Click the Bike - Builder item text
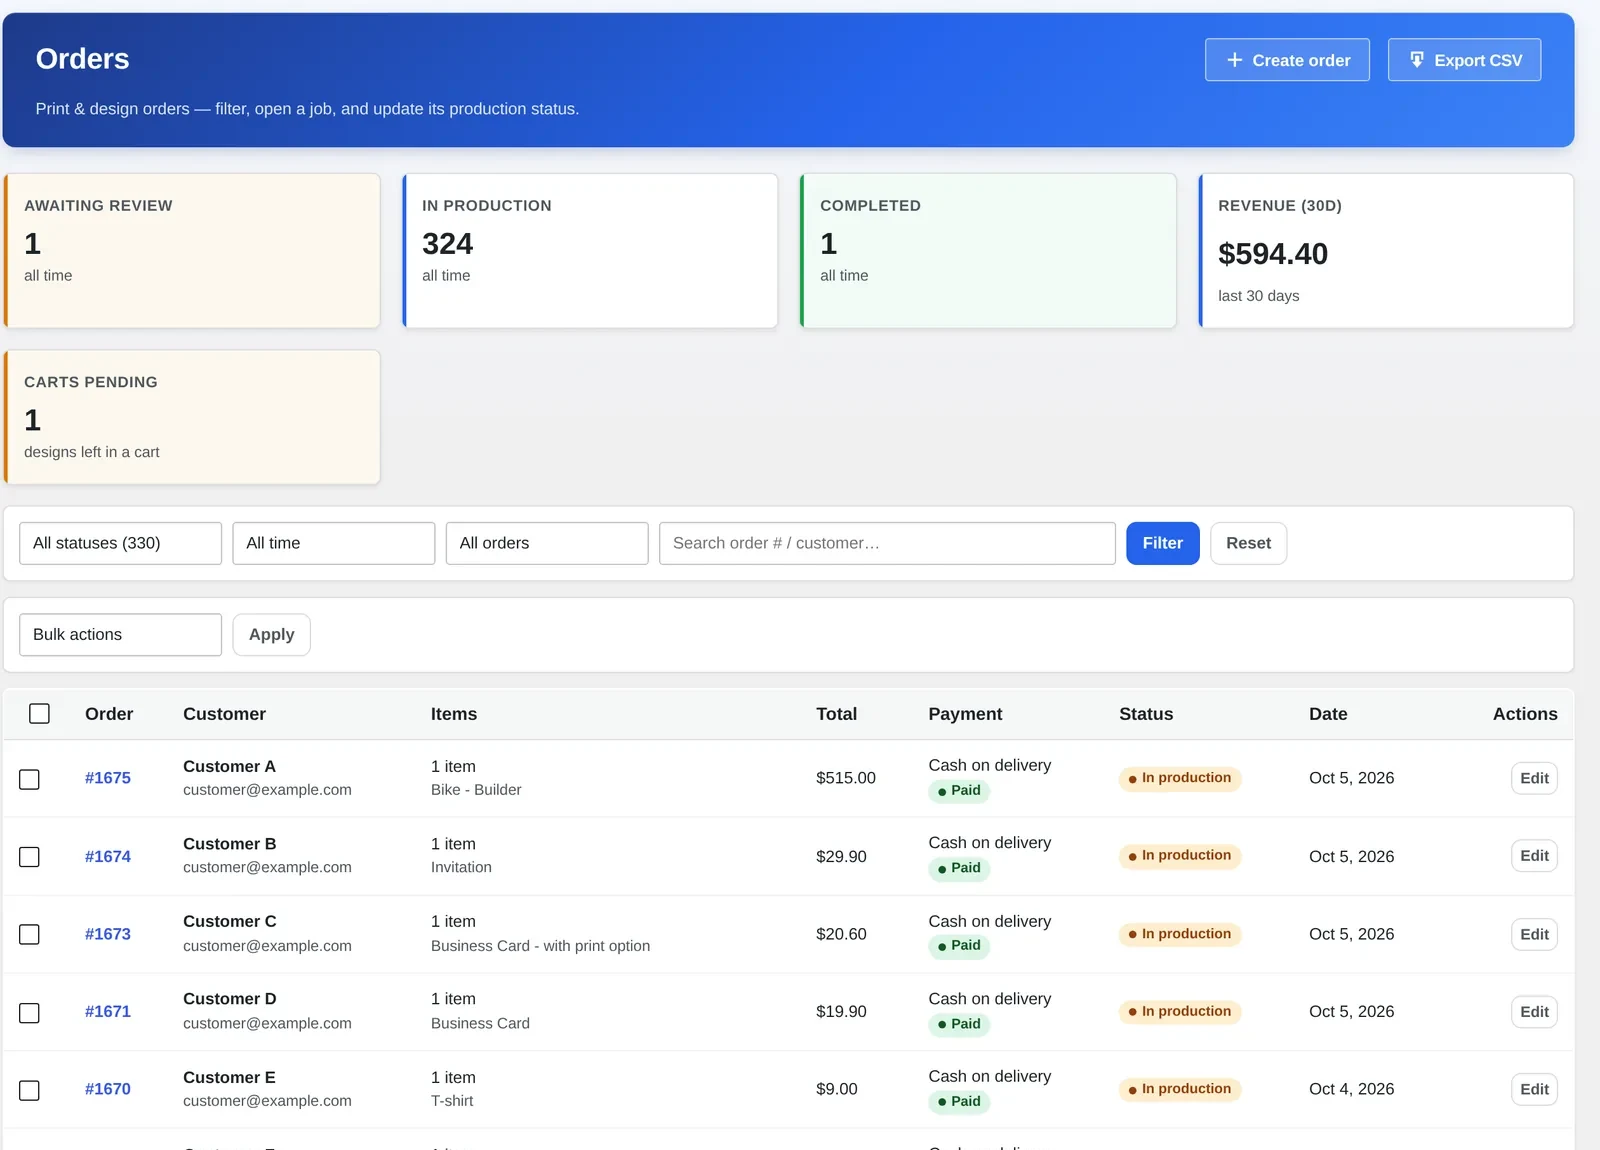The image size is (1600, 1150). [476, 790]
